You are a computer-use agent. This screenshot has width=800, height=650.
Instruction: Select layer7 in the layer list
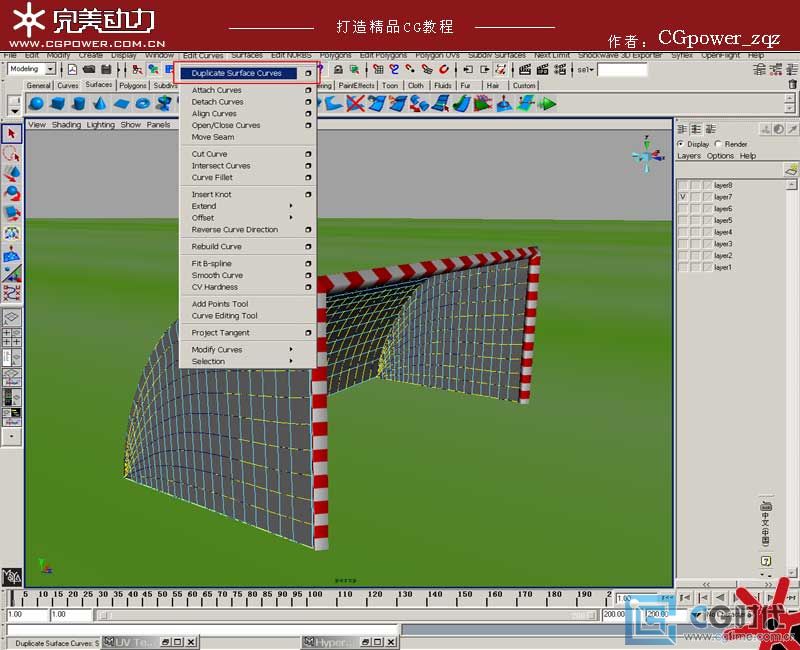[723, 197]
